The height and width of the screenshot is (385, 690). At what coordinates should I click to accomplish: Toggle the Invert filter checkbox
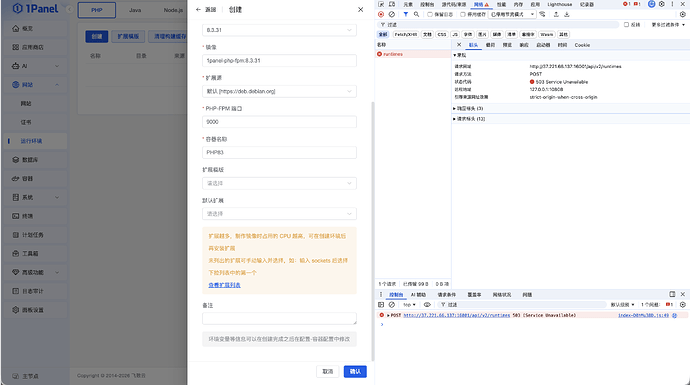tap(627, 25)
